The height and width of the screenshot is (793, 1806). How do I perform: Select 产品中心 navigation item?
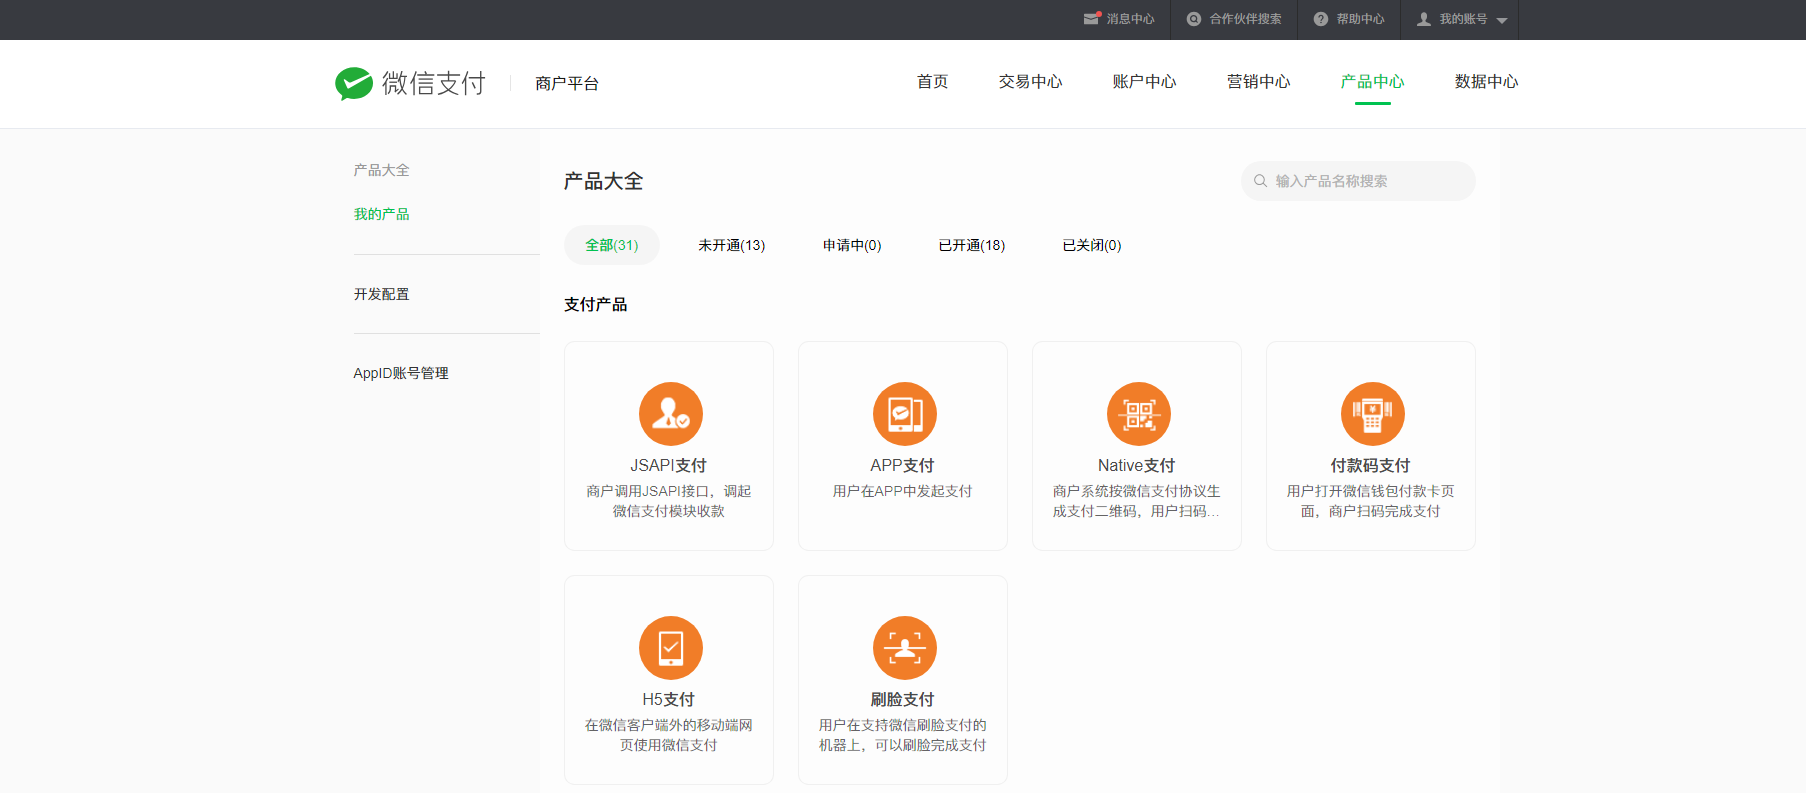(x=1373, y=82)
